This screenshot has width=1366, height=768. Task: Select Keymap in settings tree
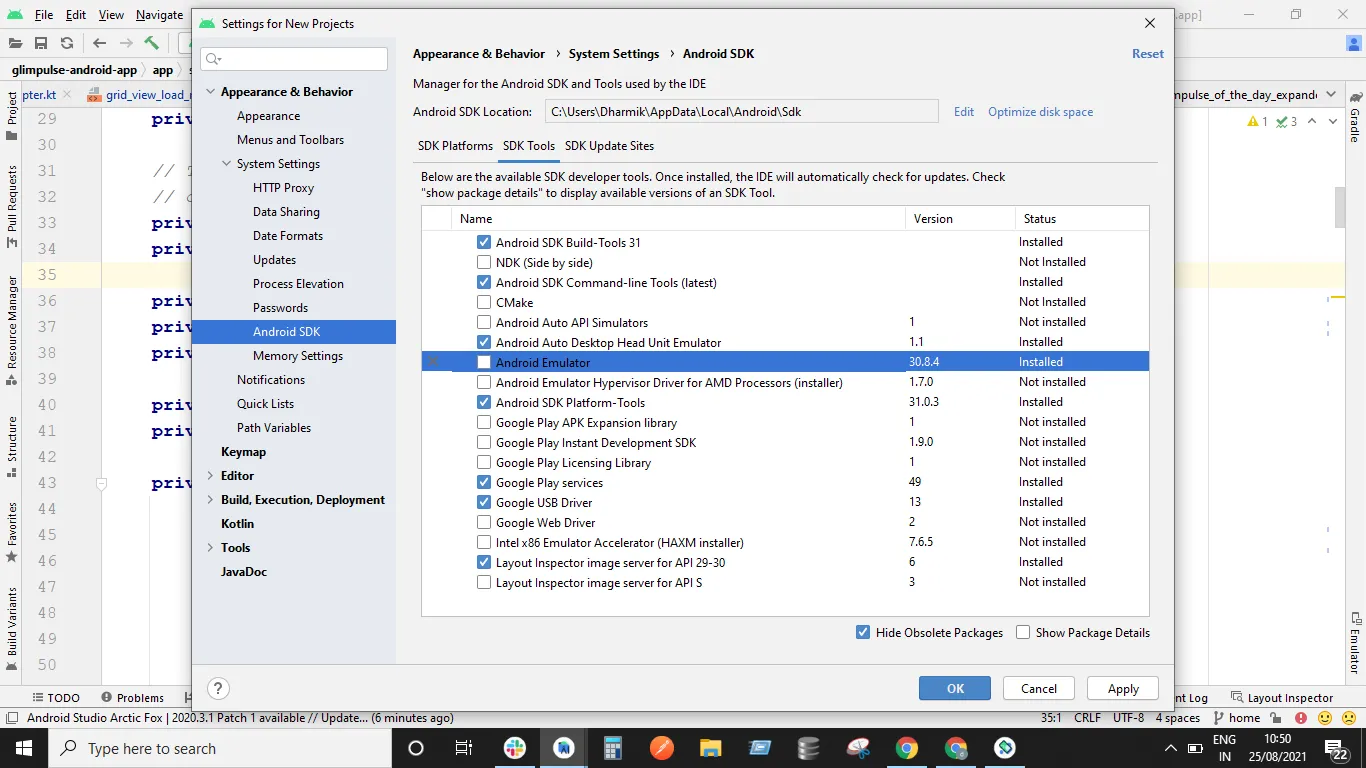click(x=243, y=452)
